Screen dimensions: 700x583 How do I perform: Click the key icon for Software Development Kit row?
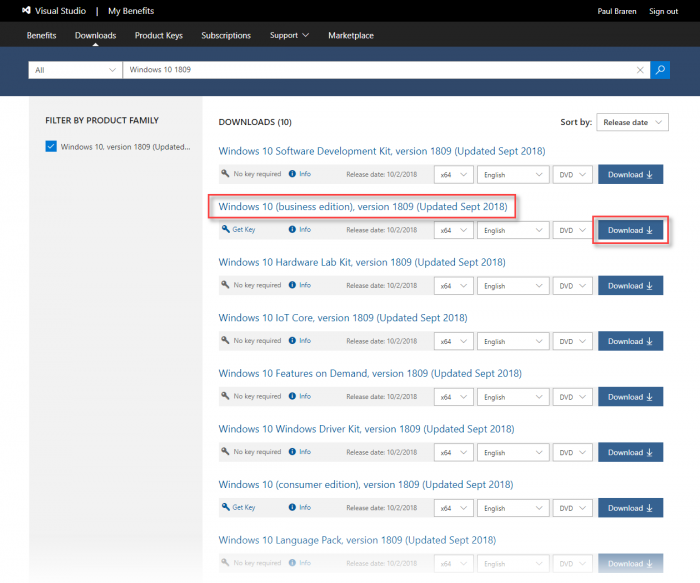[x=225, y=174]
